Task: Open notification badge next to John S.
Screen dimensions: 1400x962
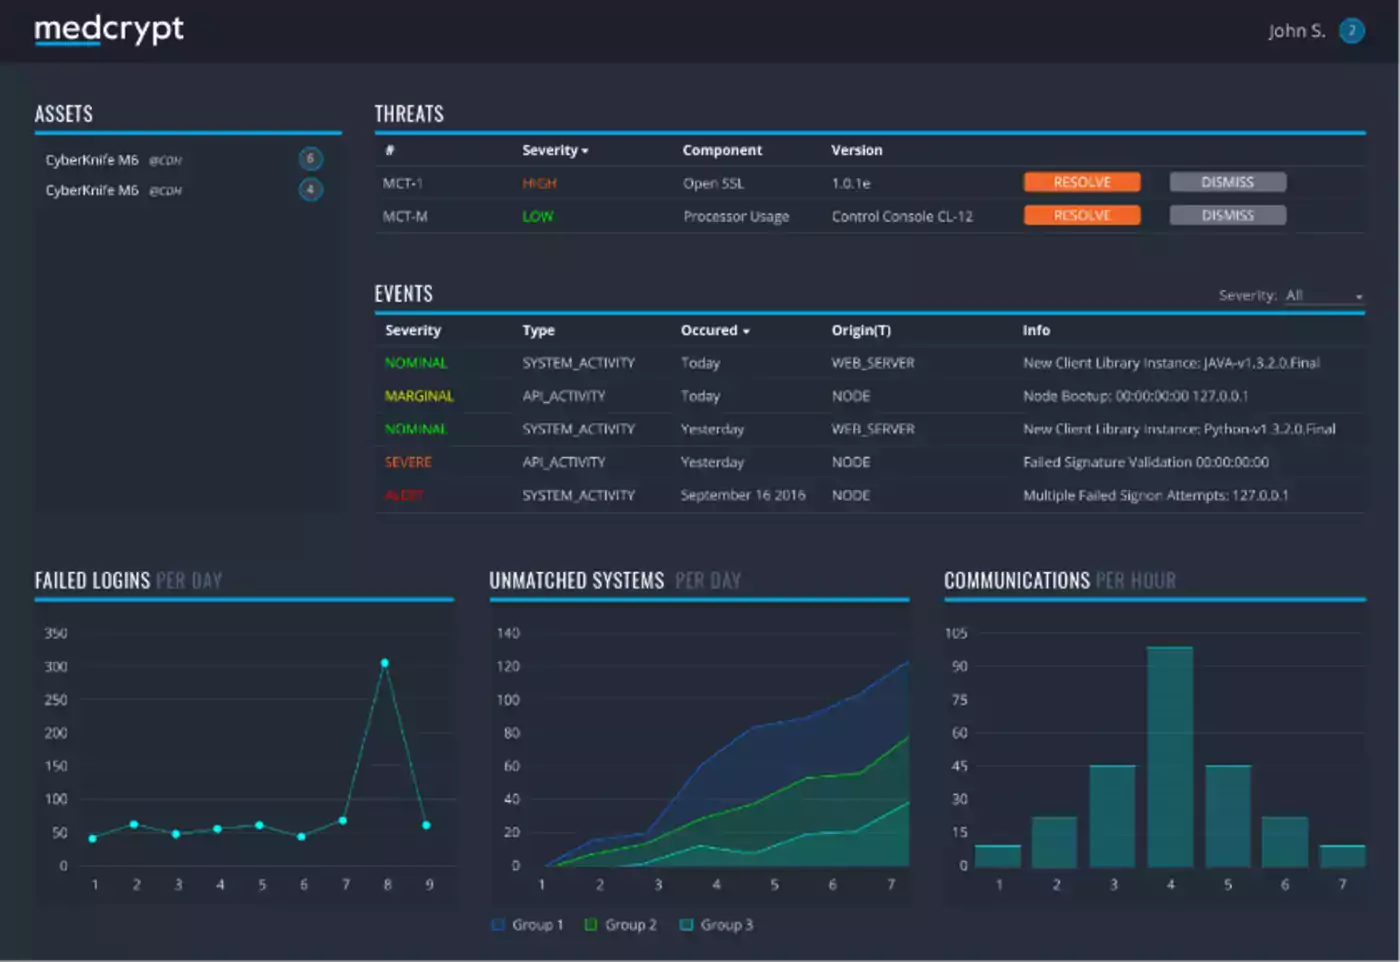Action: point(1352,31)
